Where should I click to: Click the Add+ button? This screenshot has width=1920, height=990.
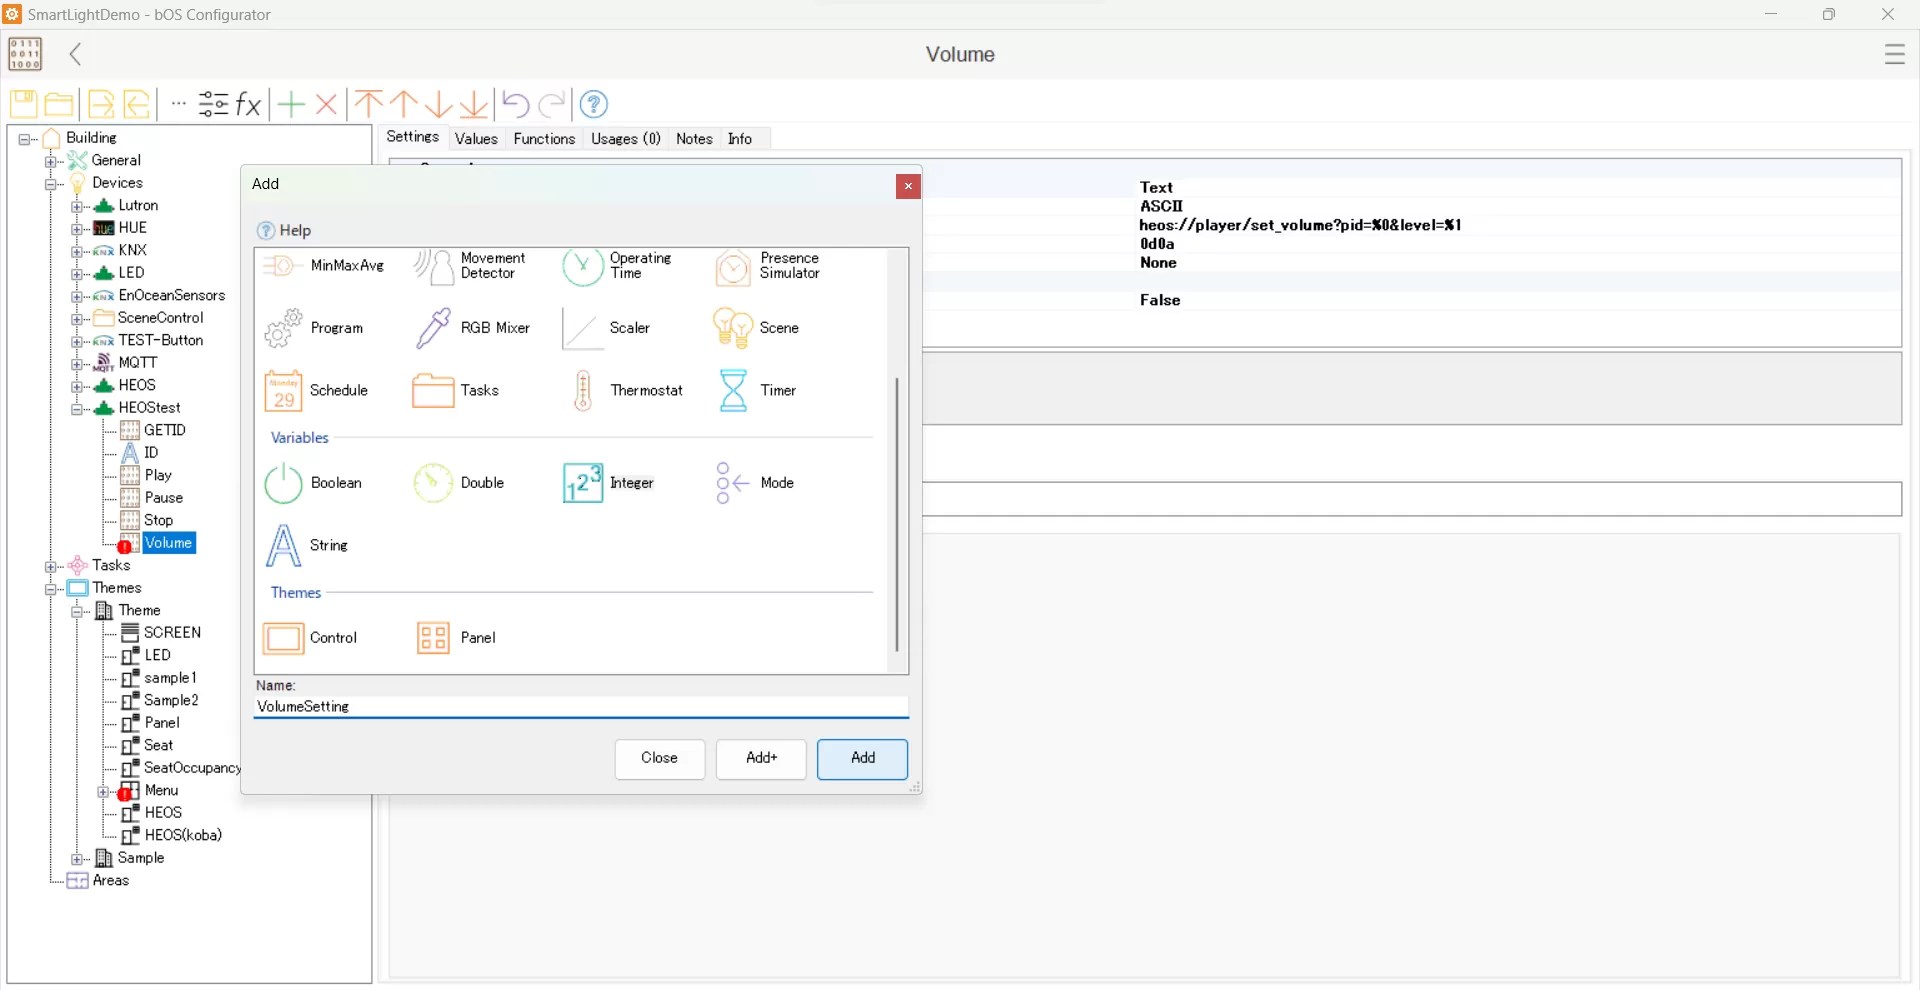coord(761,759)
